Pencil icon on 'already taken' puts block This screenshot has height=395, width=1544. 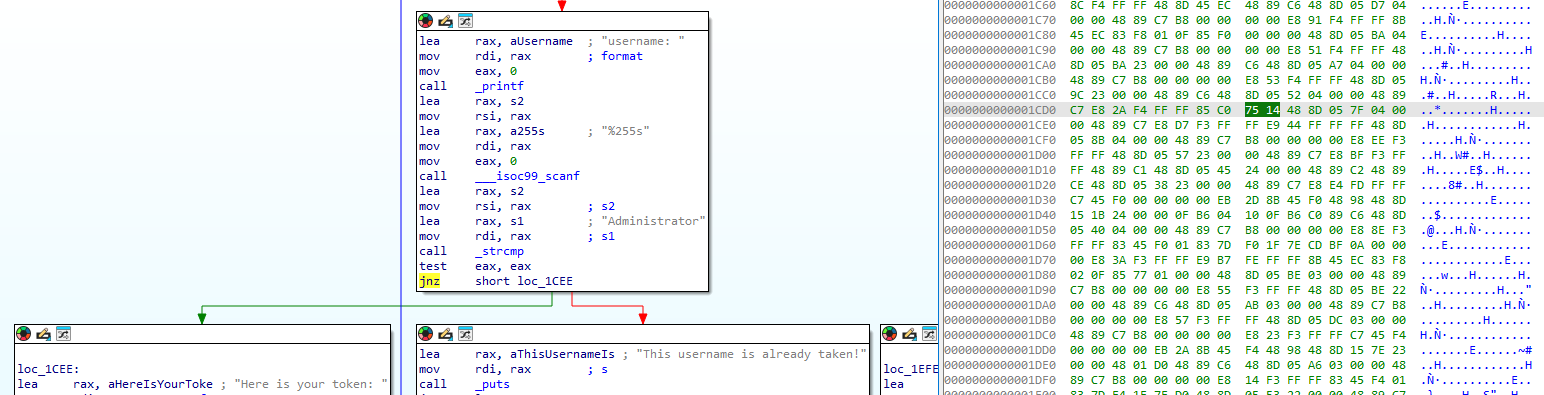point(446,333)
